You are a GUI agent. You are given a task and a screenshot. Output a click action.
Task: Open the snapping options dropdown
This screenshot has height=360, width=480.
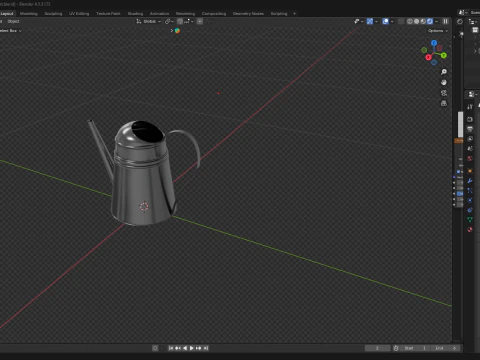point(188,21)
